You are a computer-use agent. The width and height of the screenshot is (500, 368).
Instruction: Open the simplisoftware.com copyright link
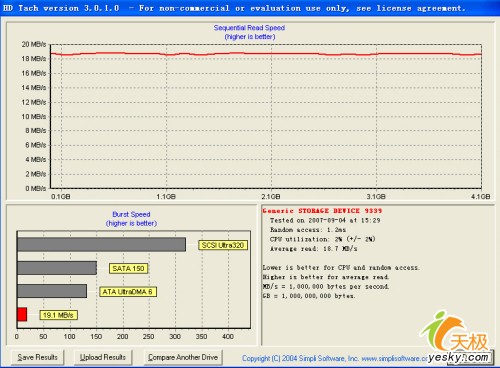[x=334, y=359]
